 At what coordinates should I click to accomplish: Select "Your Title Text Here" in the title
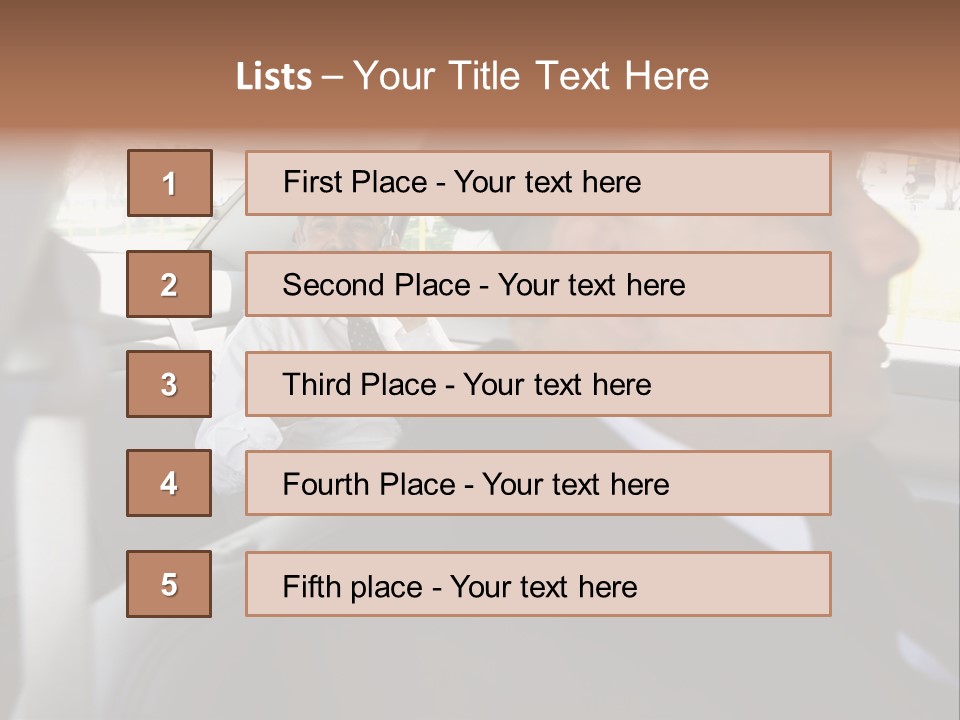531,76
